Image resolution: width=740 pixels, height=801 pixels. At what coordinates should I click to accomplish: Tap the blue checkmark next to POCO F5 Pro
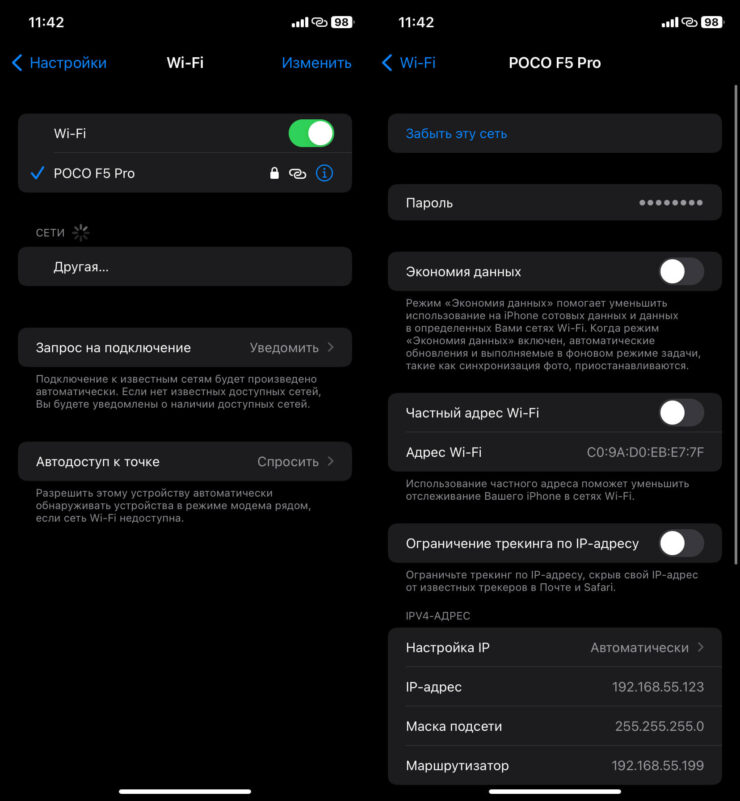click(37, 173)
